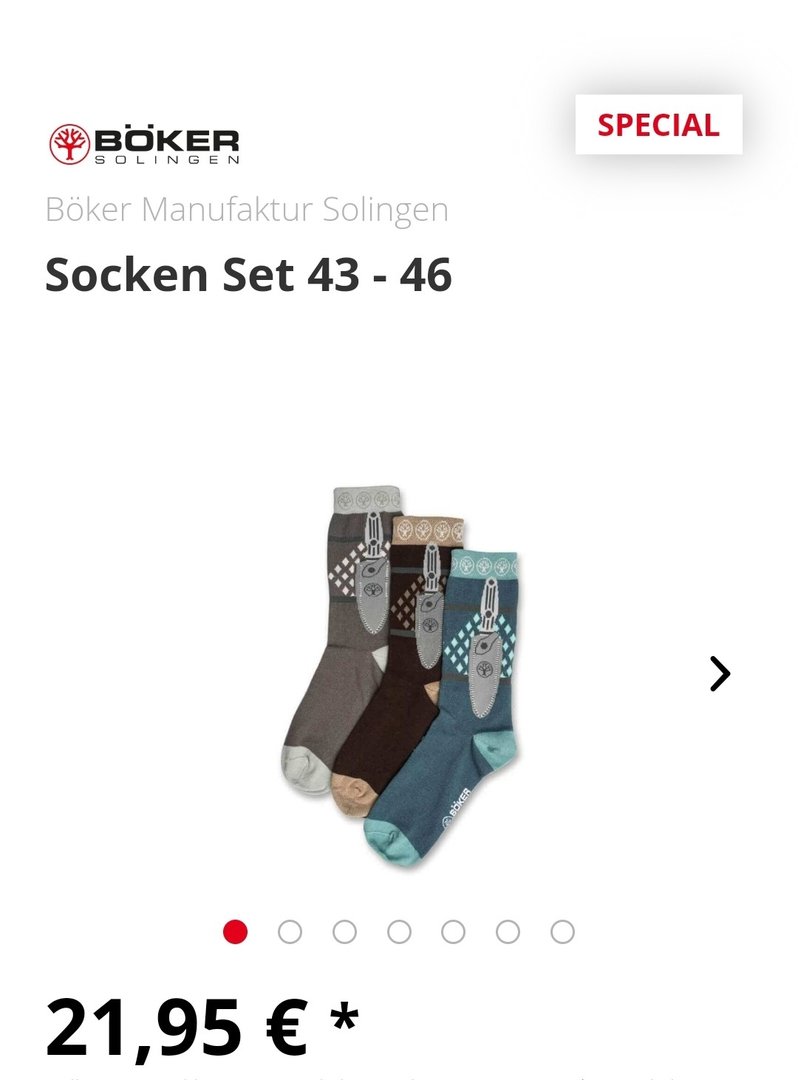Viewport: 798px width, 1080px height.
Task: Click the red Böker tree emblem
Action: (x=70, y=144)
